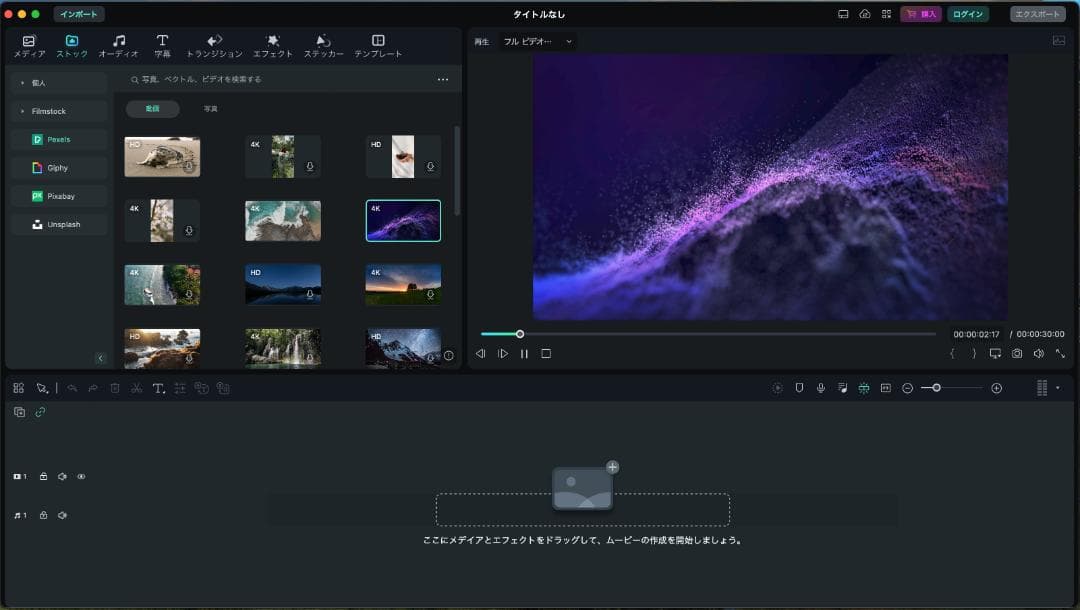Collapse the stock sources sidebar with the chevron
The width and height of the screenshot is (1080, 610).
click(100, 357)
